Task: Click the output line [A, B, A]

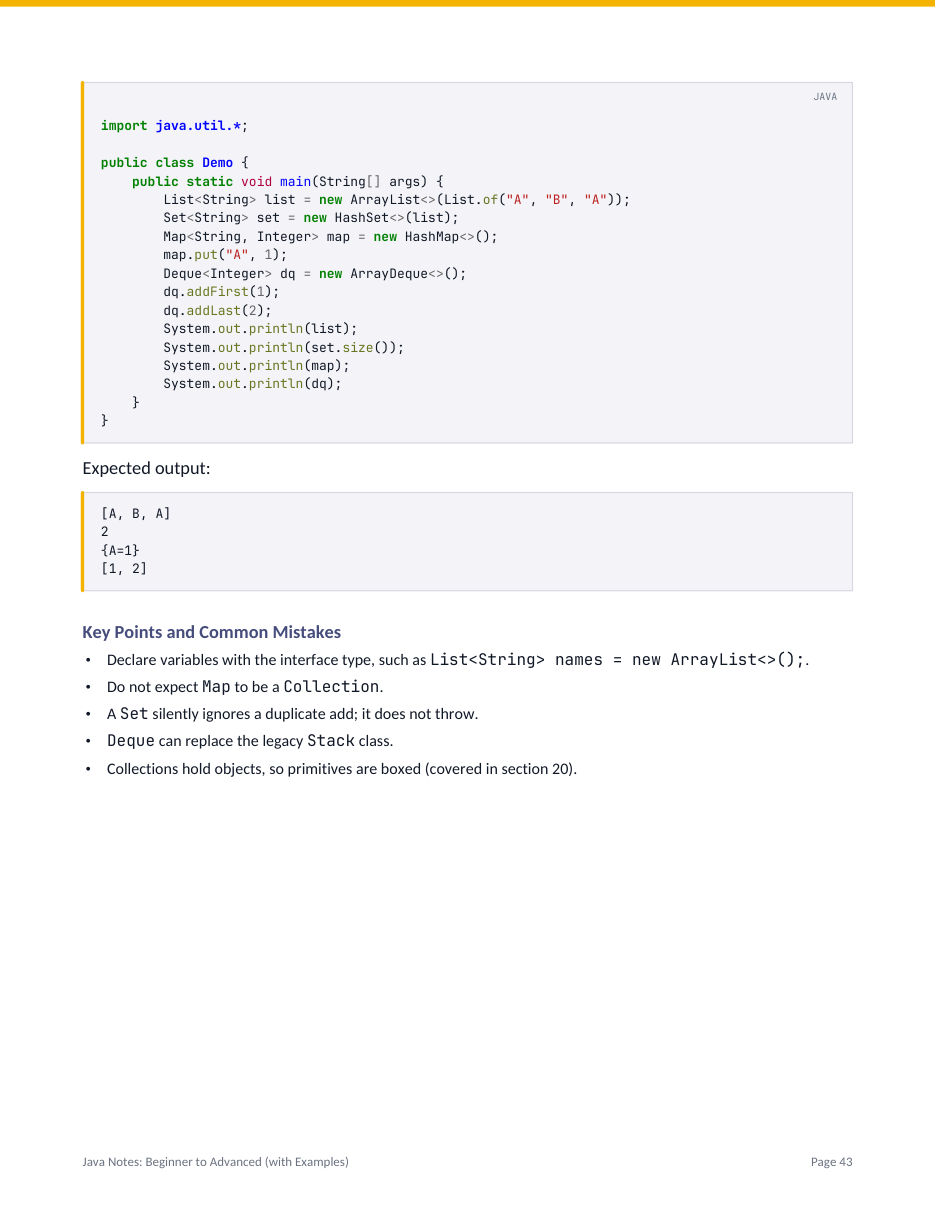Action: point(136,514)
